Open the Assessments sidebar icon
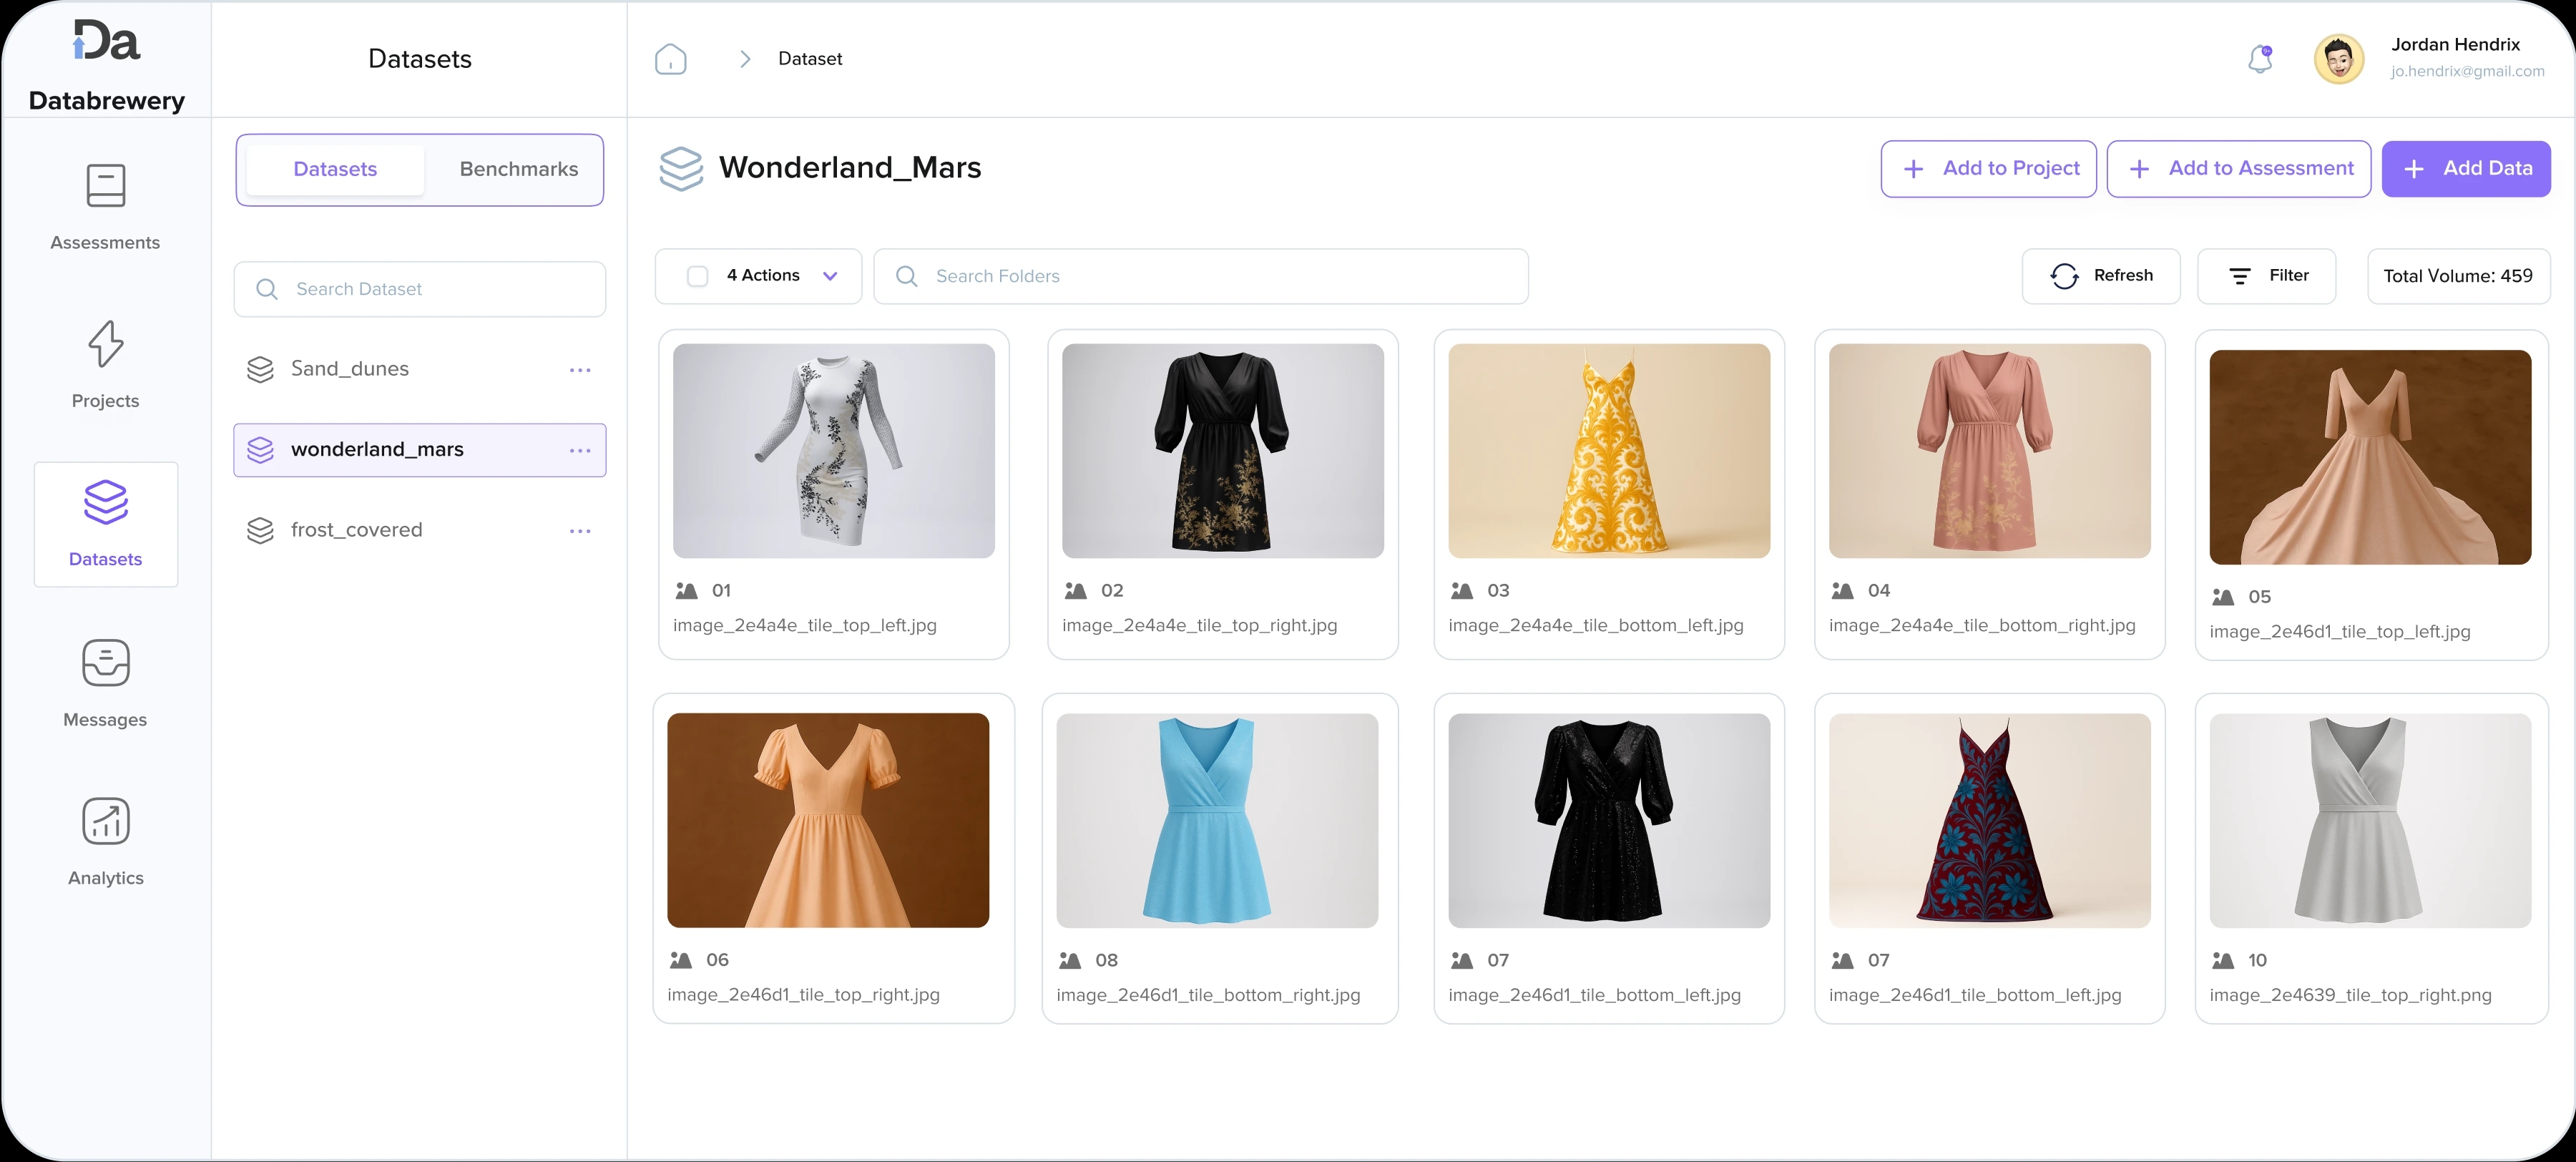Screen dimensions: 2576x1162 tap(105, 186)
